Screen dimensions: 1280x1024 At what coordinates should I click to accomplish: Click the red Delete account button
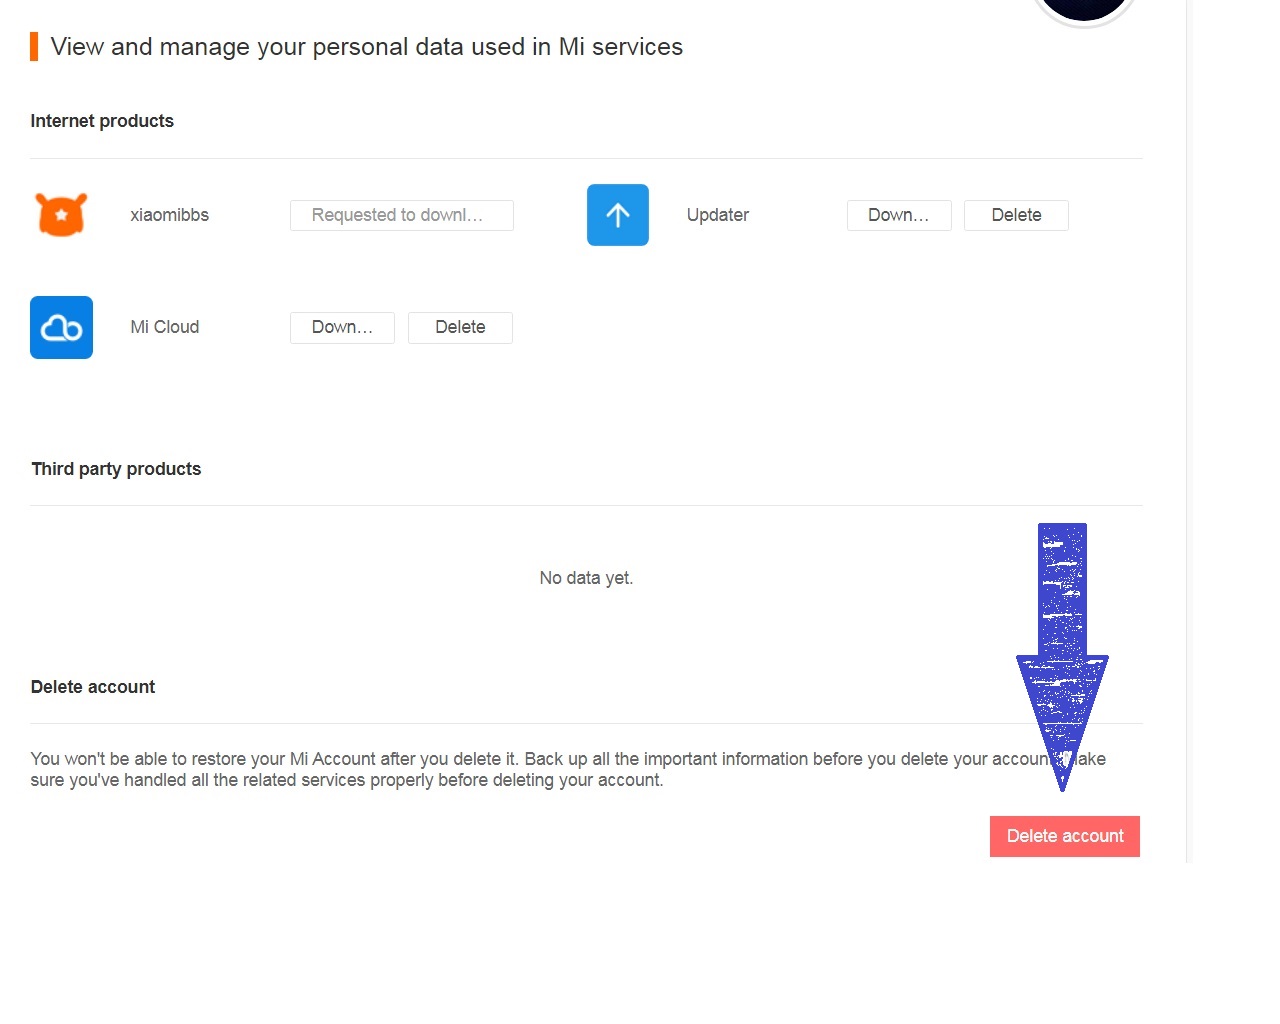coord(1065,837)
